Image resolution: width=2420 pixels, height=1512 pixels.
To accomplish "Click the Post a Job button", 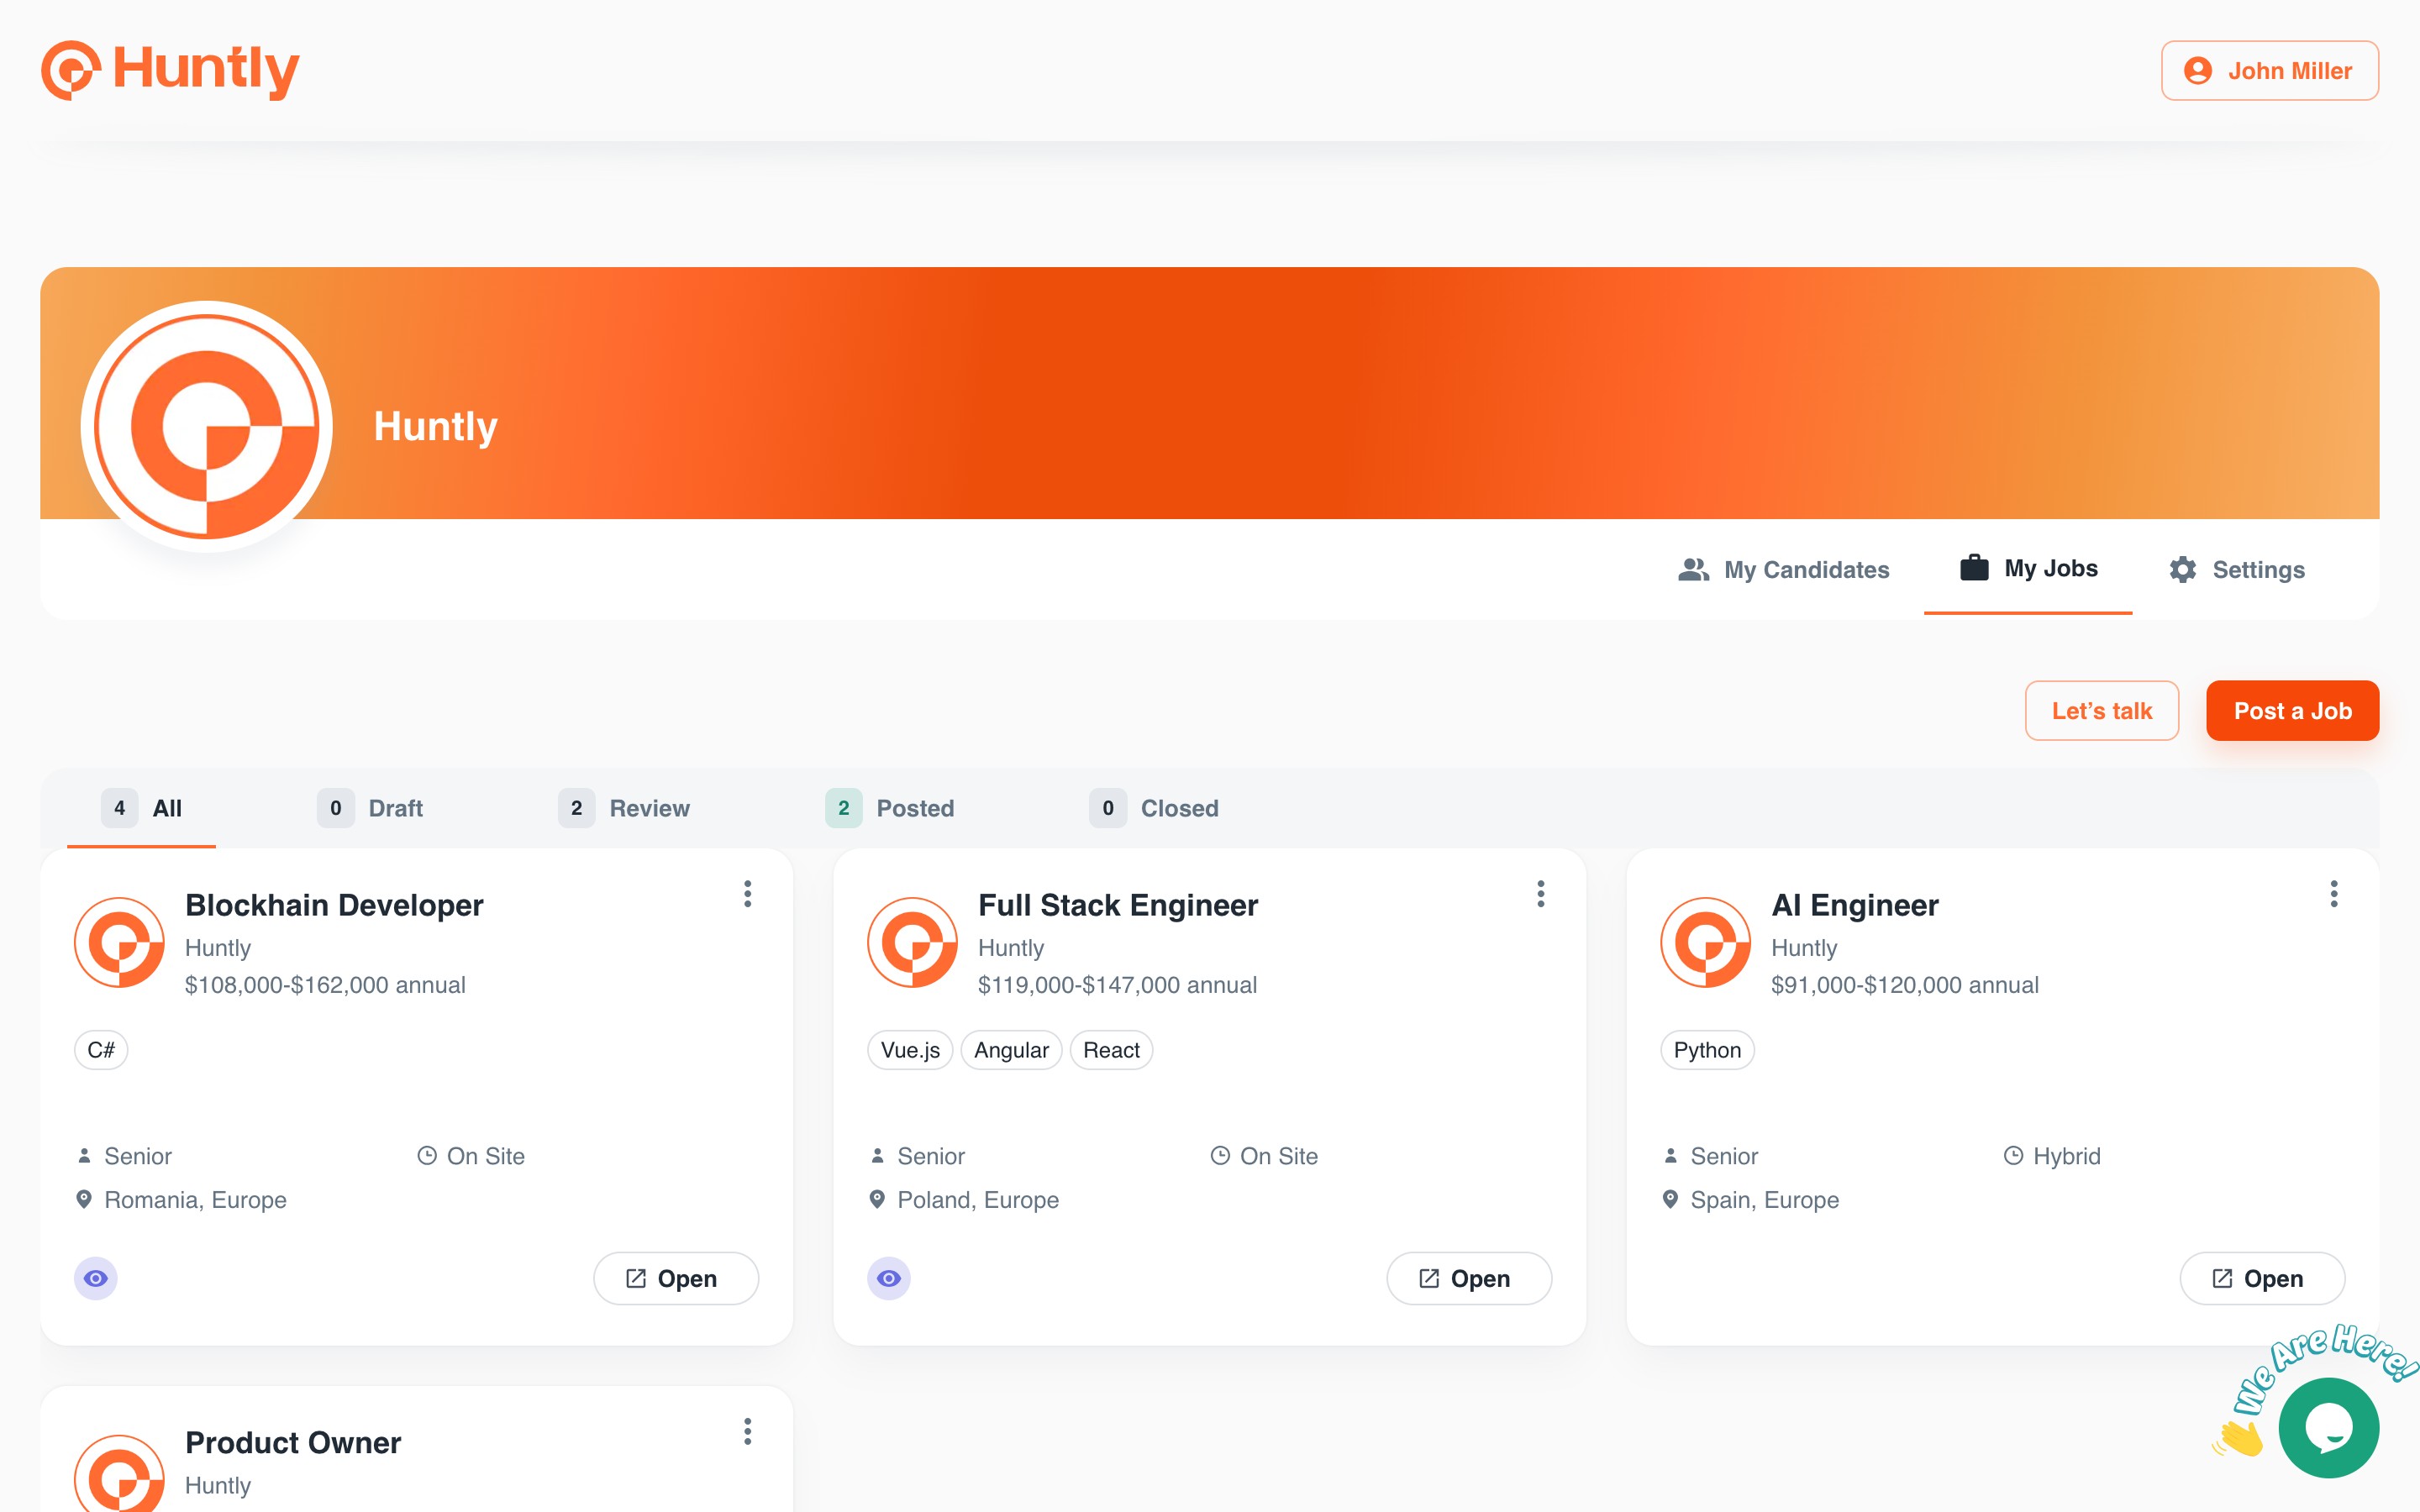I will coord(2292,711).
